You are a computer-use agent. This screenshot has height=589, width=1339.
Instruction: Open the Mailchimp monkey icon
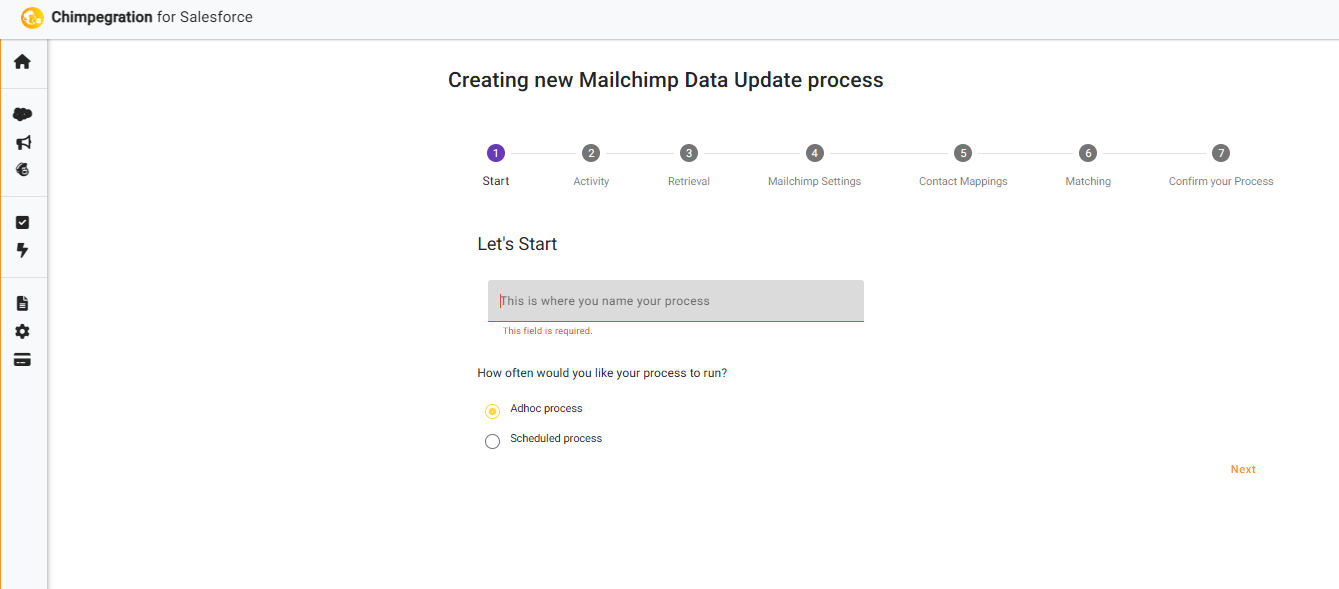[x=22, y=170]
